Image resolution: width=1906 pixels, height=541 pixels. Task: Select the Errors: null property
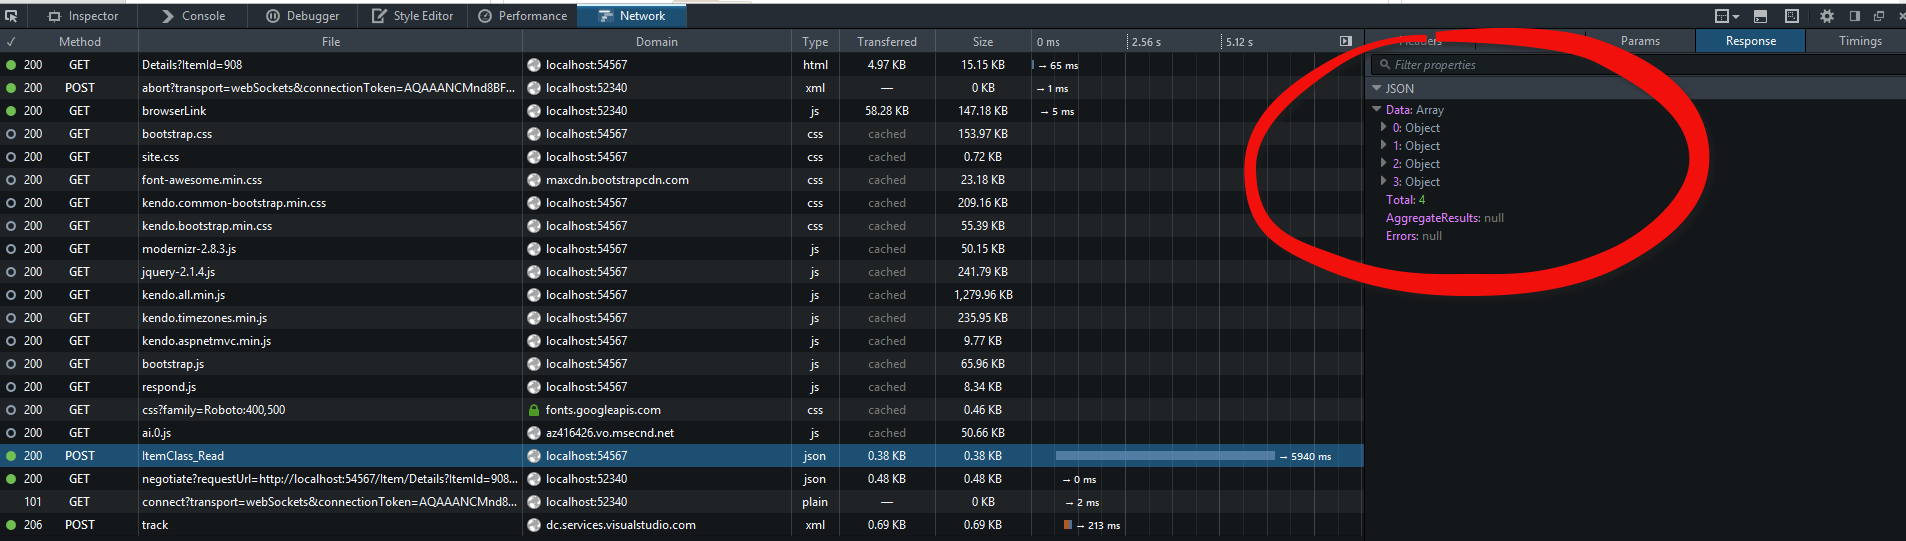click(x=1413, y=236)
